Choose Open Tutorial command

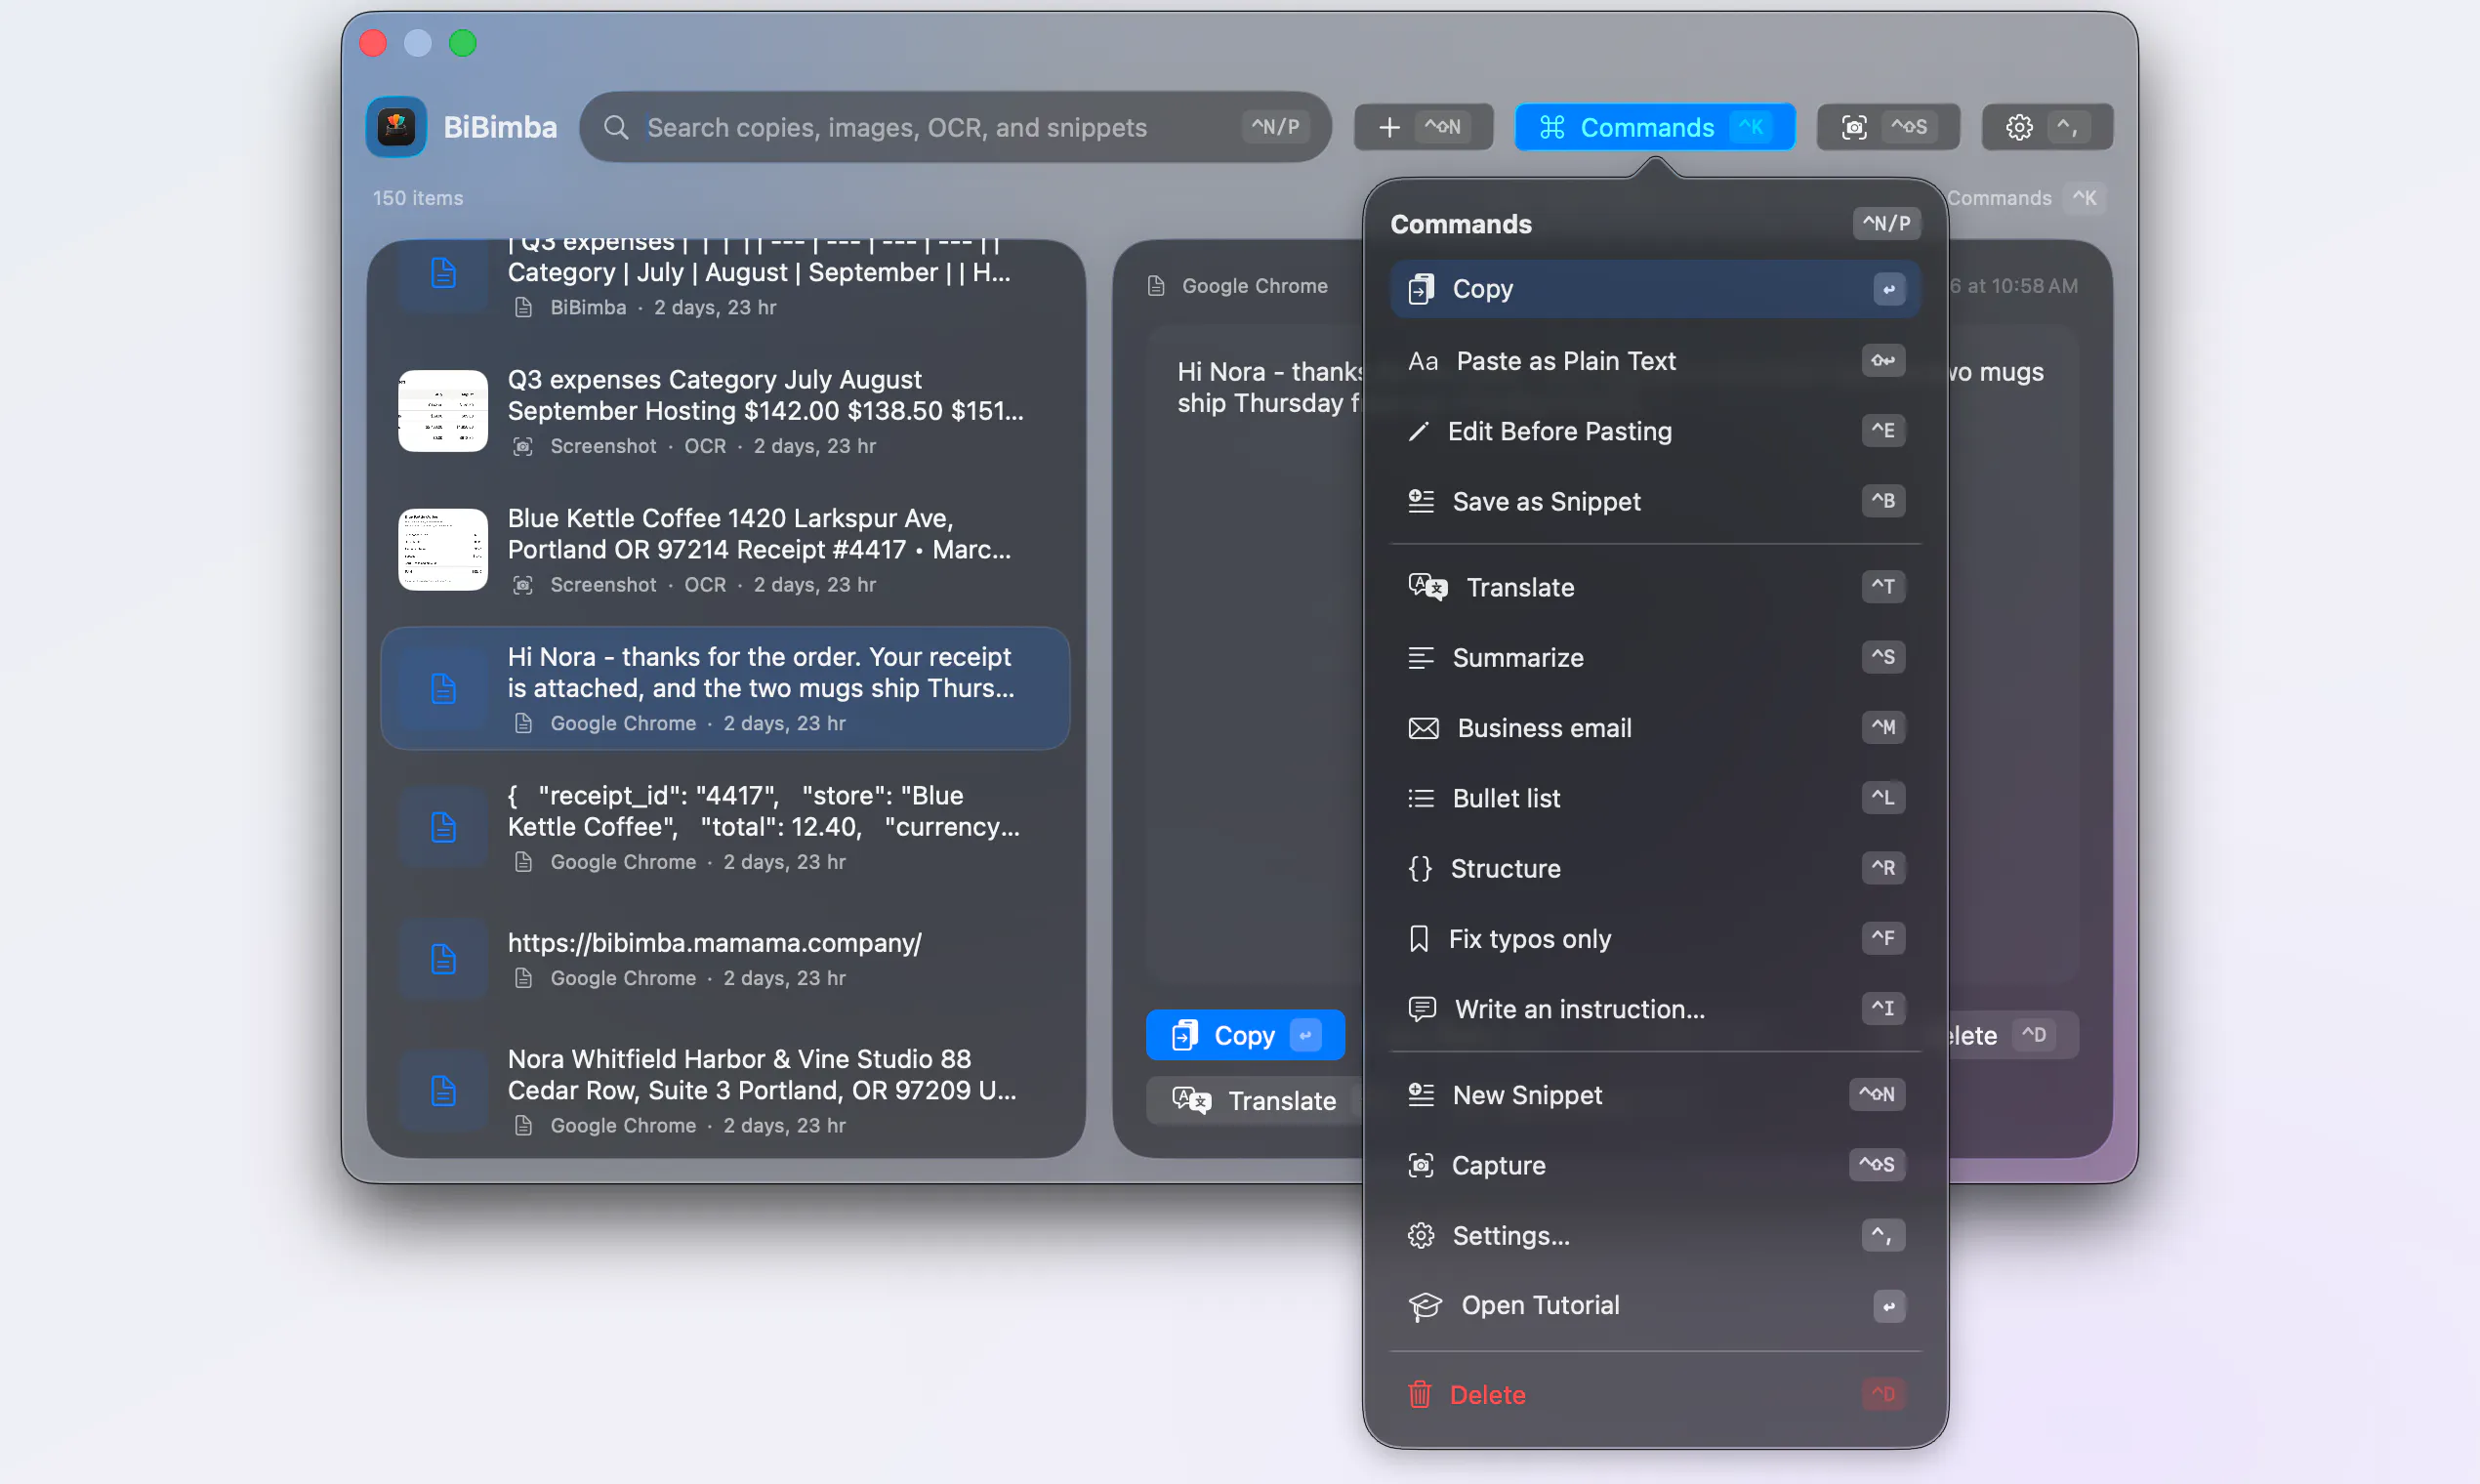point(1655,1306)
